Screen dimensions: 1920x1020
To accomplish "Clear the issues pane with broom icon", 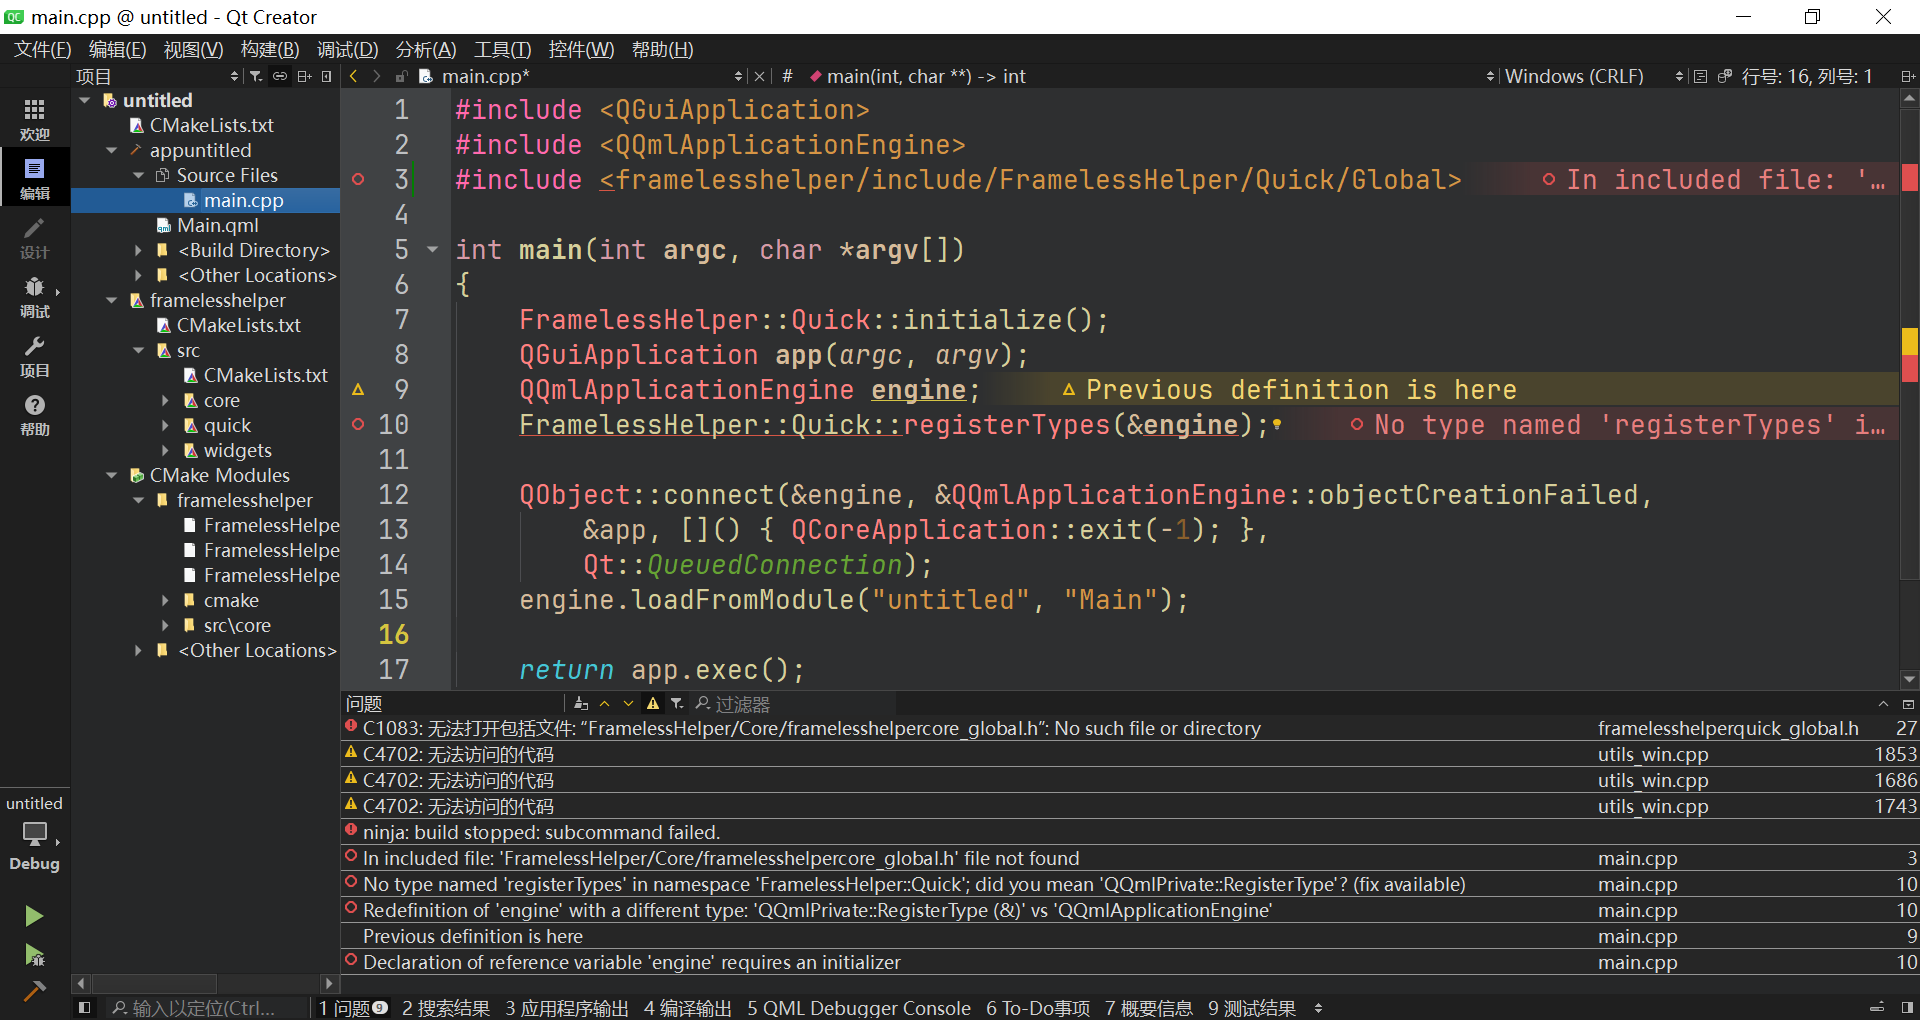I will [581, 704].
